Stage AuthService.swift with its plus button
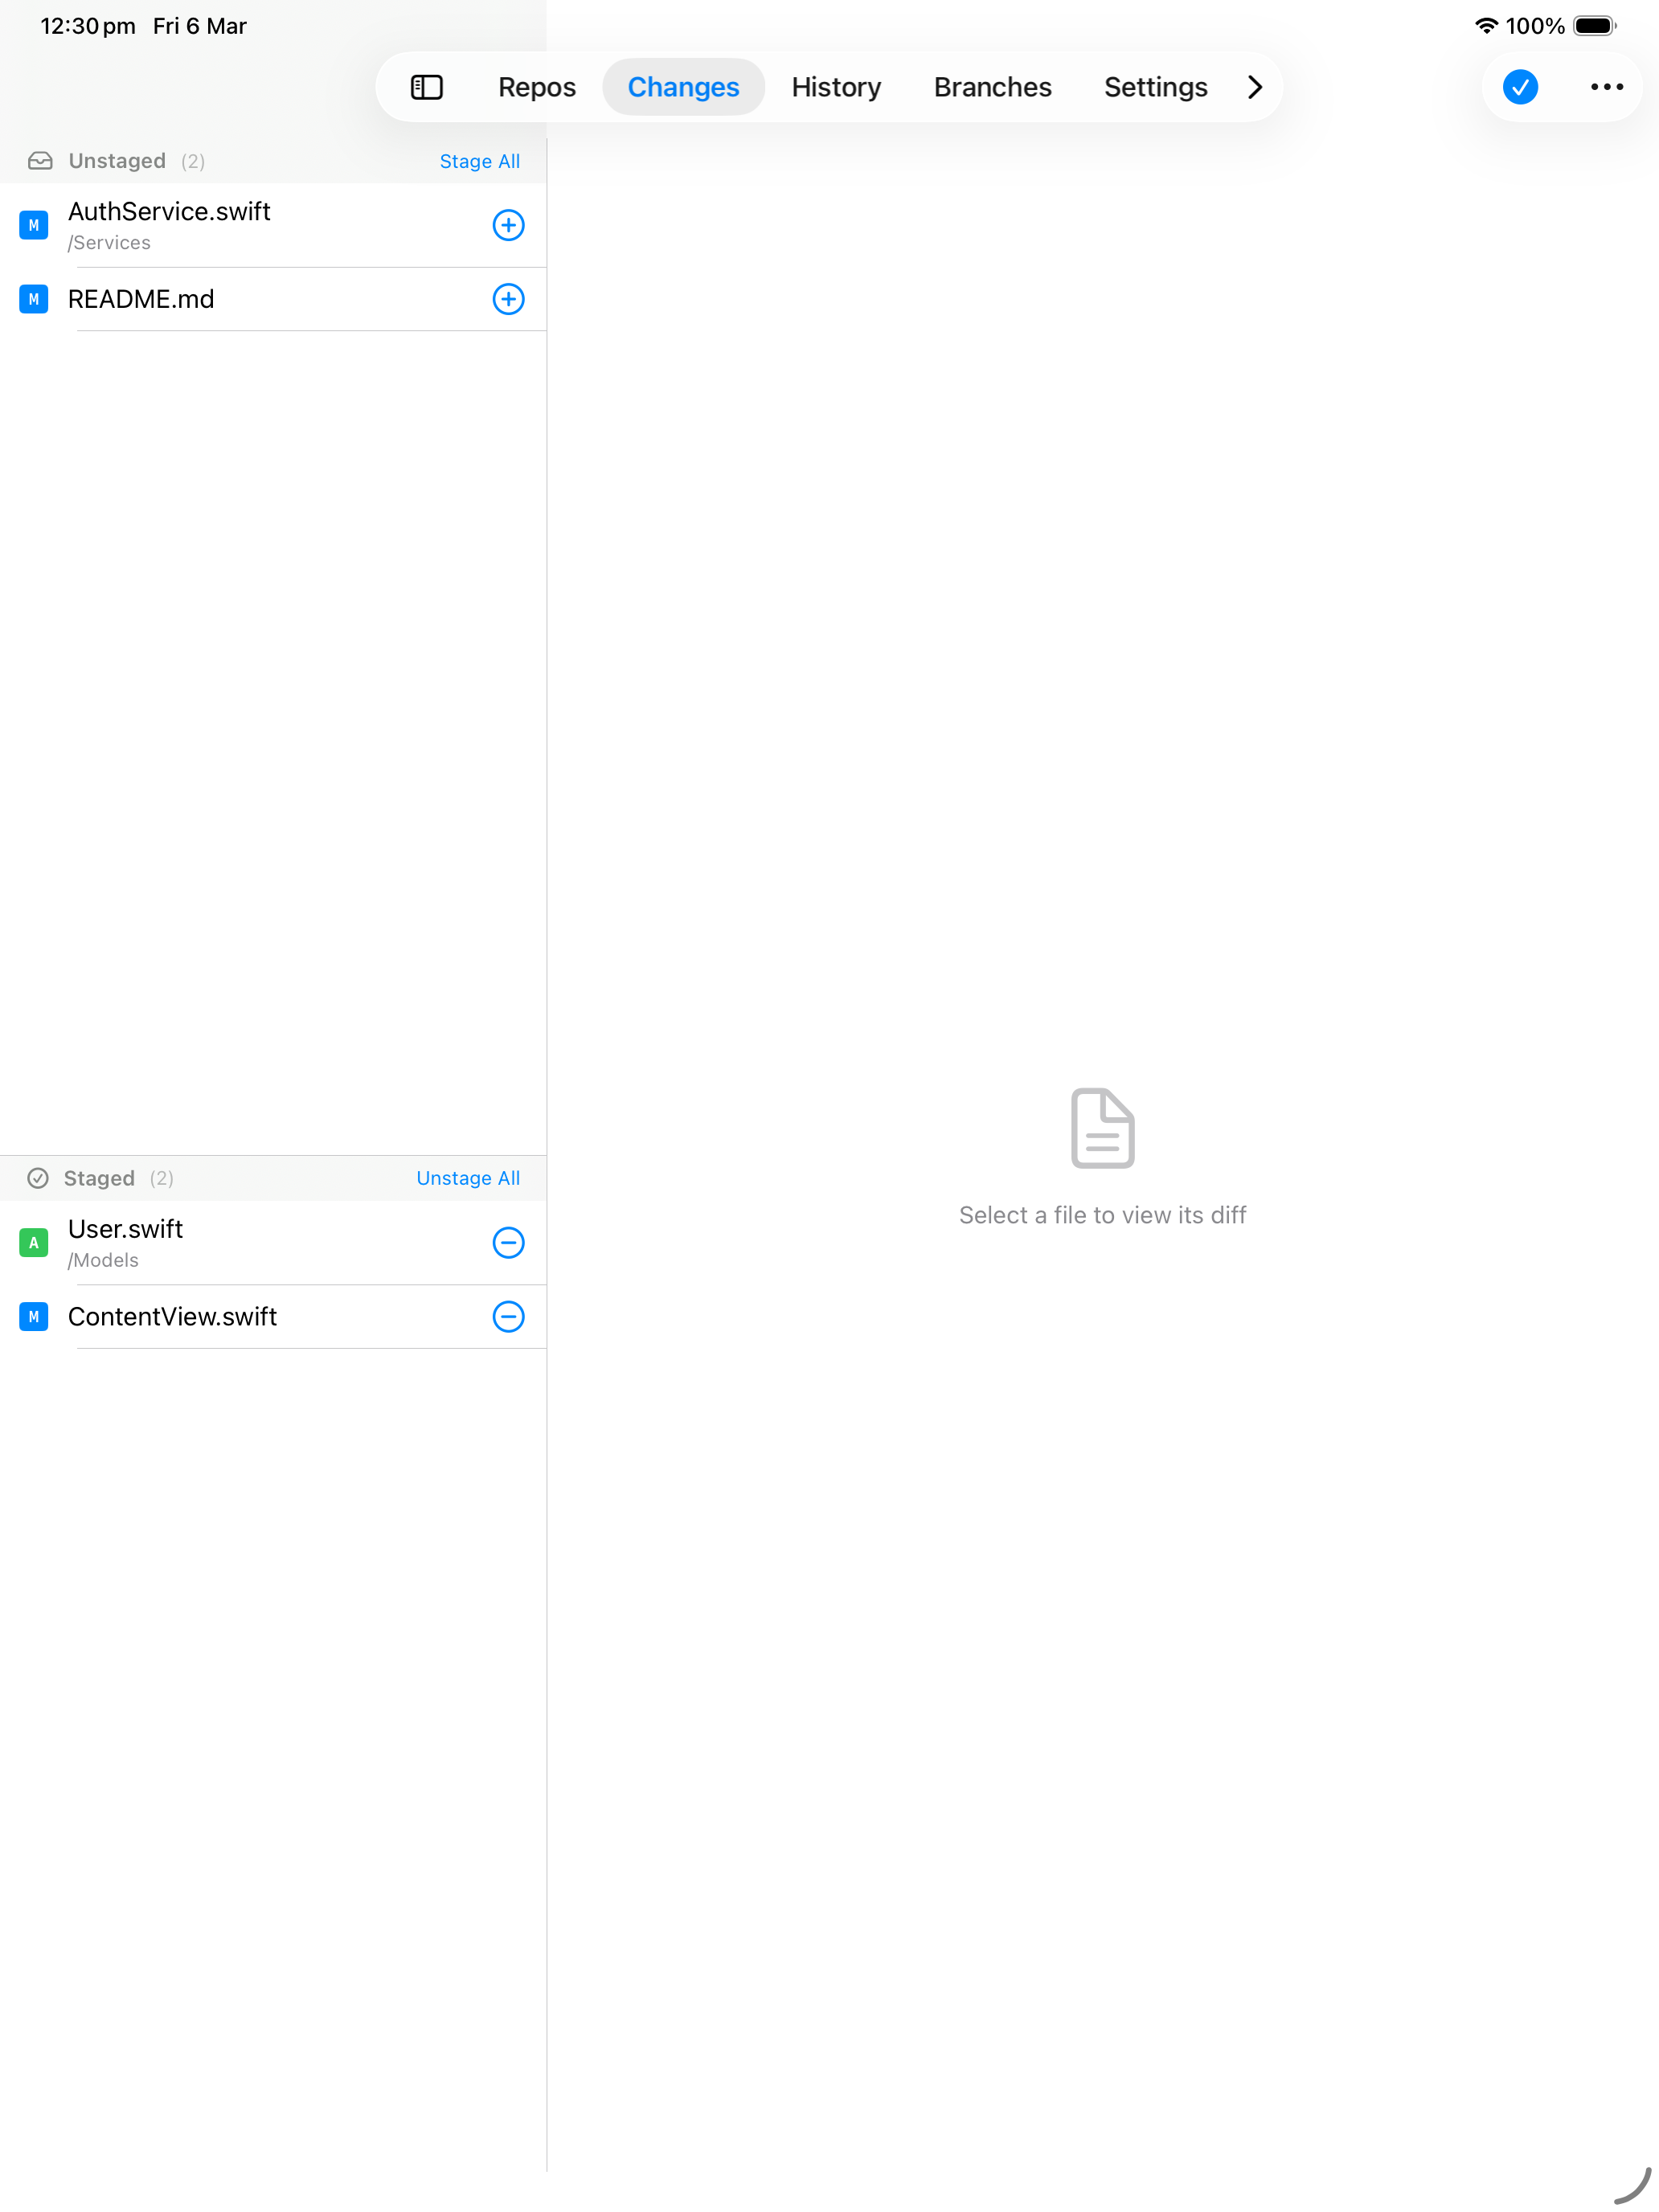This screenshot has height=2212, width=1659. click(508, 225)
